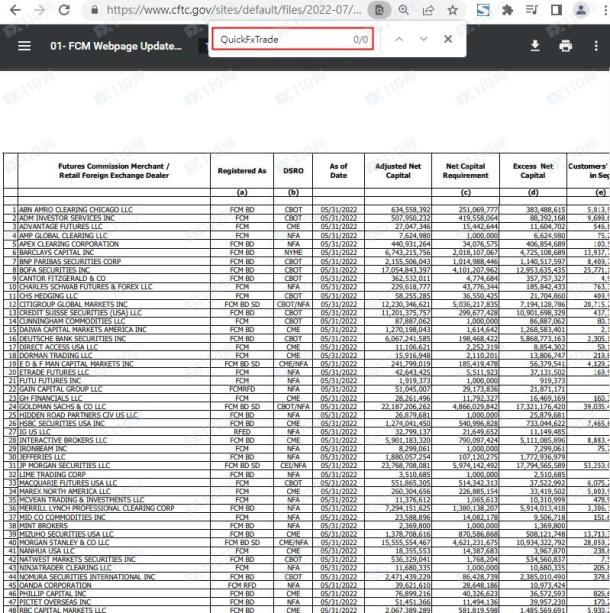Reload the CFTC PDF page
Viewport: 610px width, 613px height.
point(64,10)
